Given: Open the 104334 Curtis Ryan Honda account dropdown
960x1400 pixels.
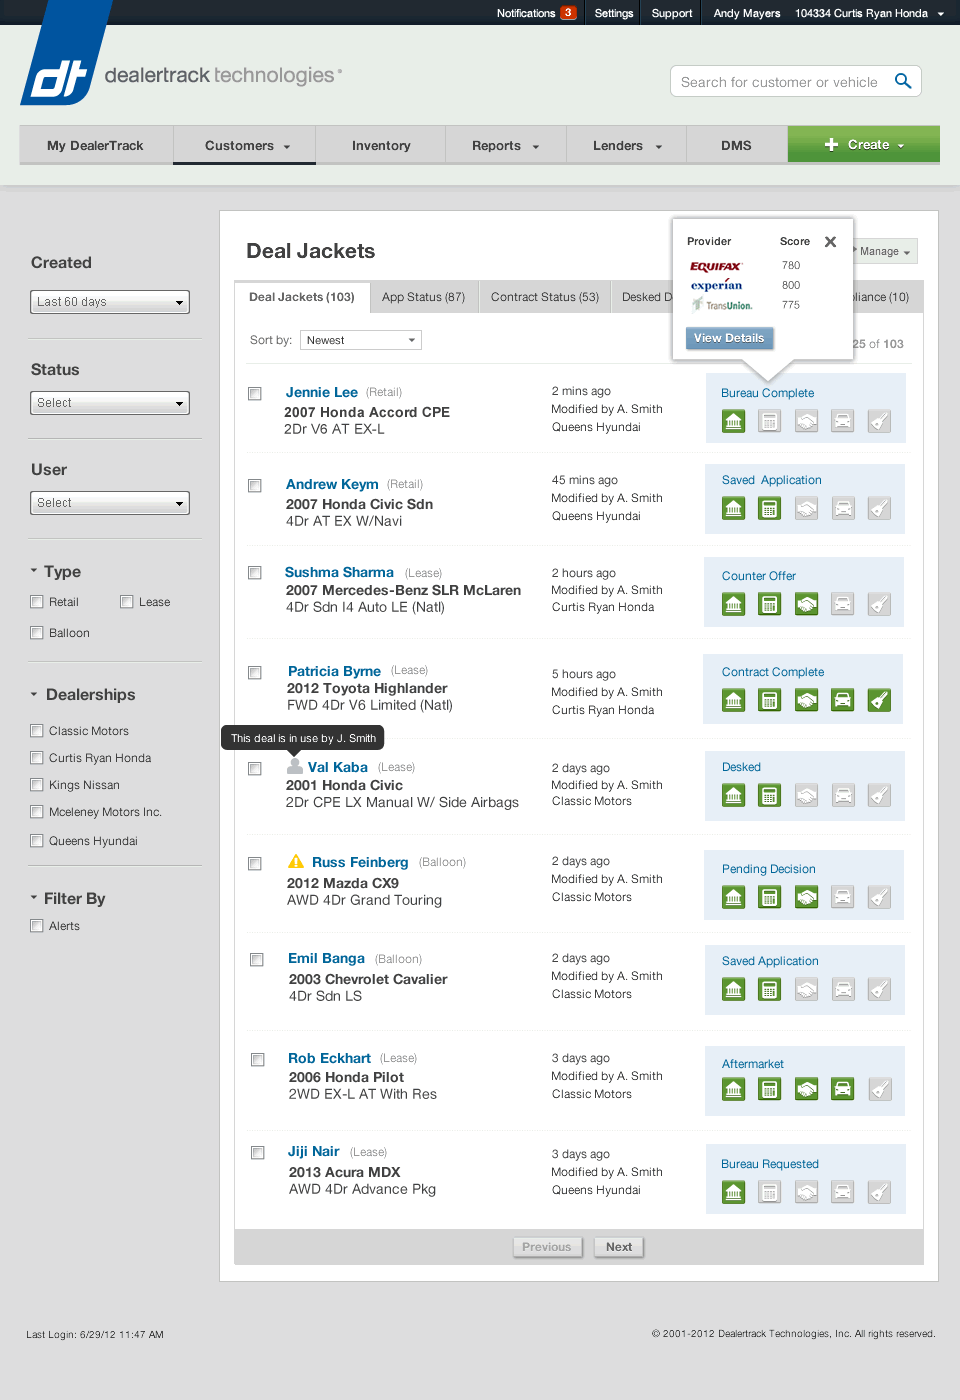Looking at the screenshot, I should click(x=869, y=13).
